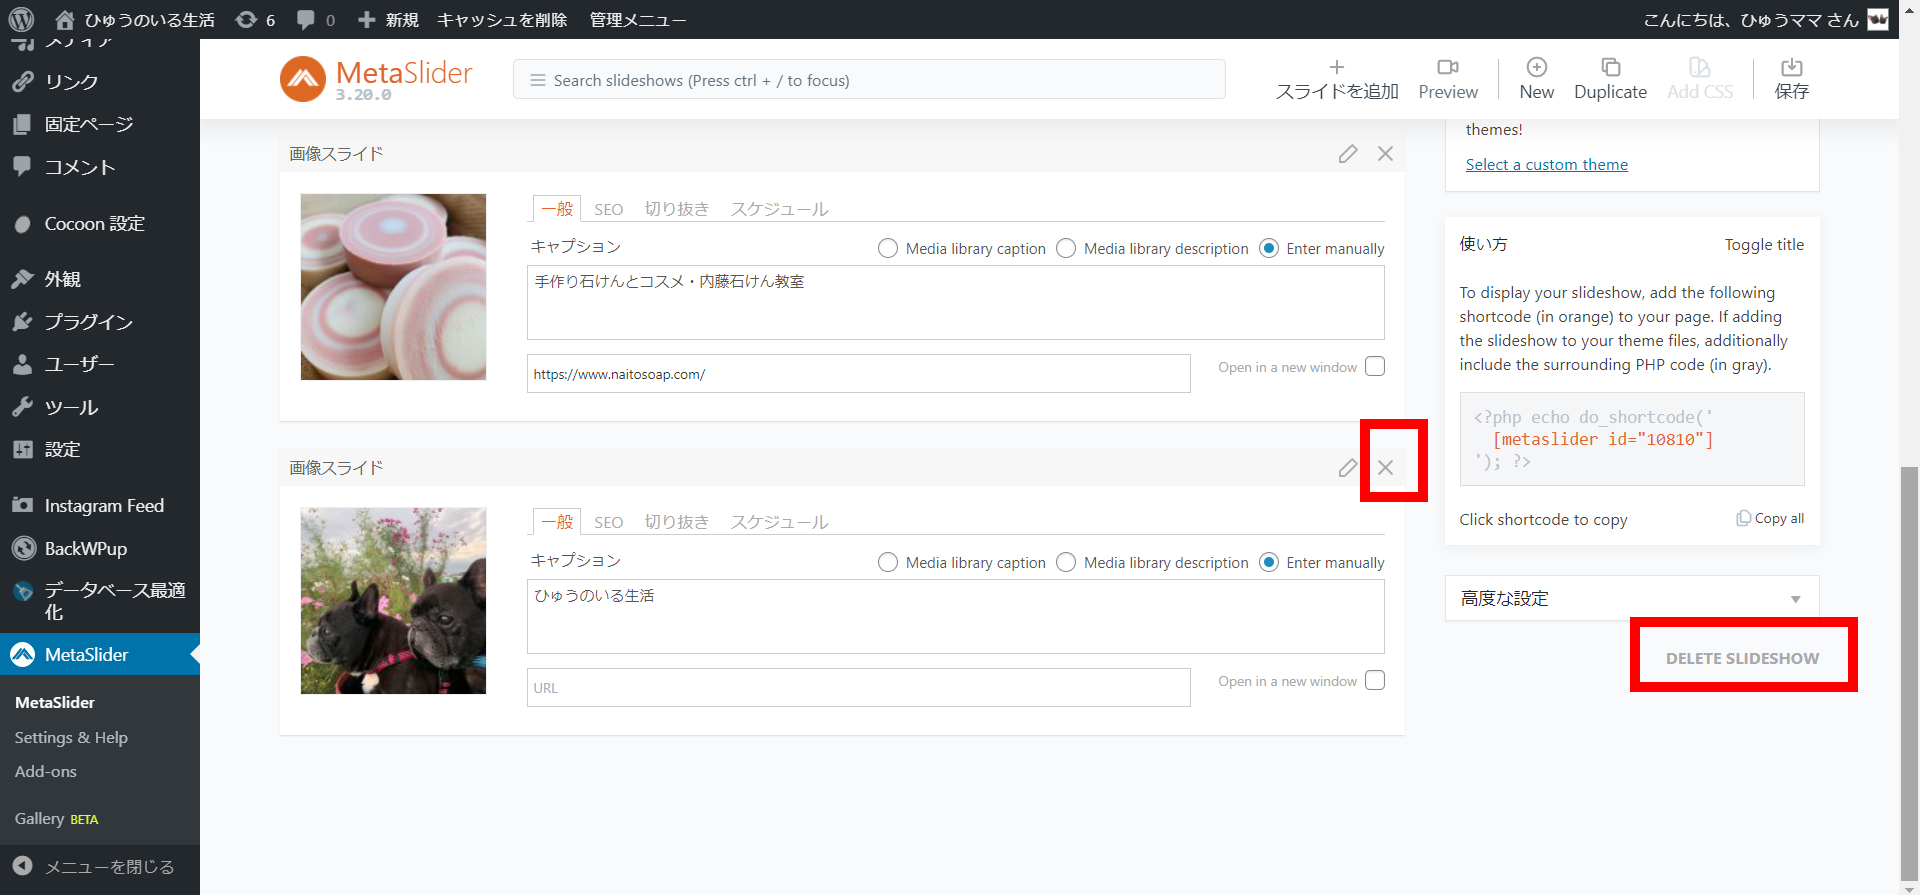Create a New slideshow
The width and height of the screenshot is (1920, 895).
(x=1536, y=68)
